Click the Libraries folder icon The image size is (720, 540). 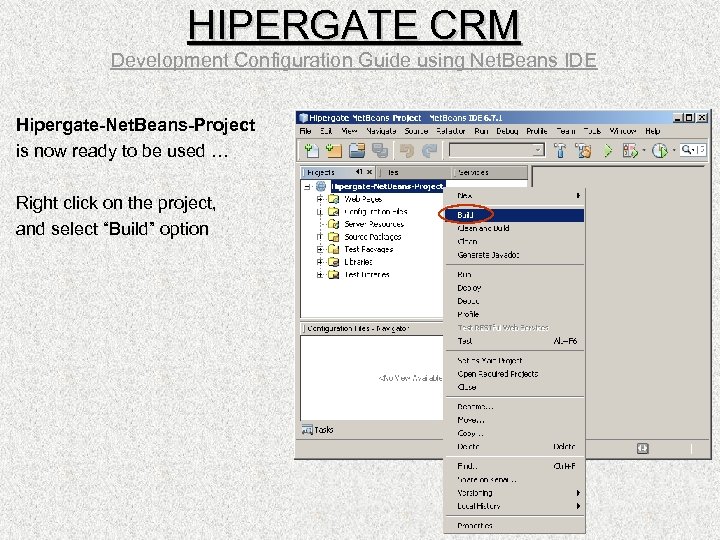click(x=333, y=262)
